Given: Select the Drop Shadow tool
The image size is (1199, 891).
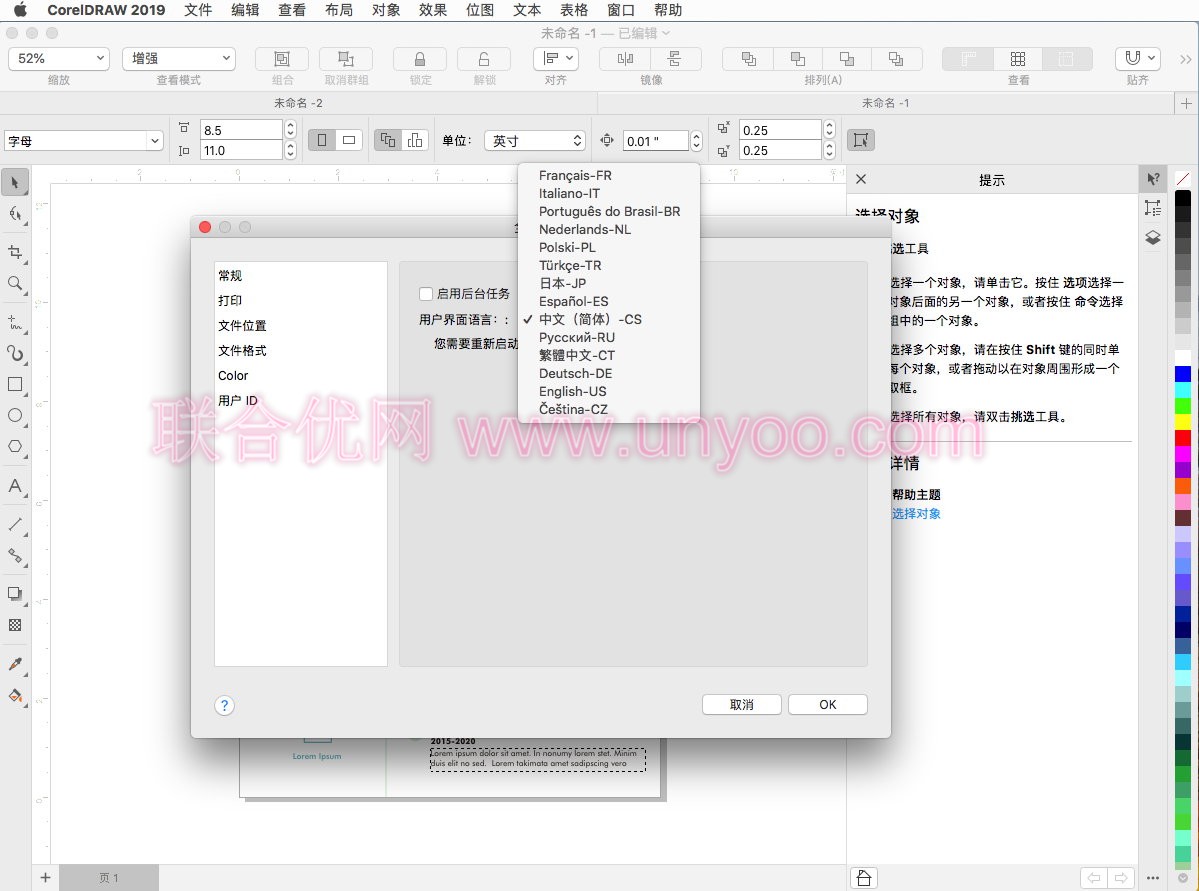Looking at the screenshot, I should pyautogui.click(x=15, y=593).
